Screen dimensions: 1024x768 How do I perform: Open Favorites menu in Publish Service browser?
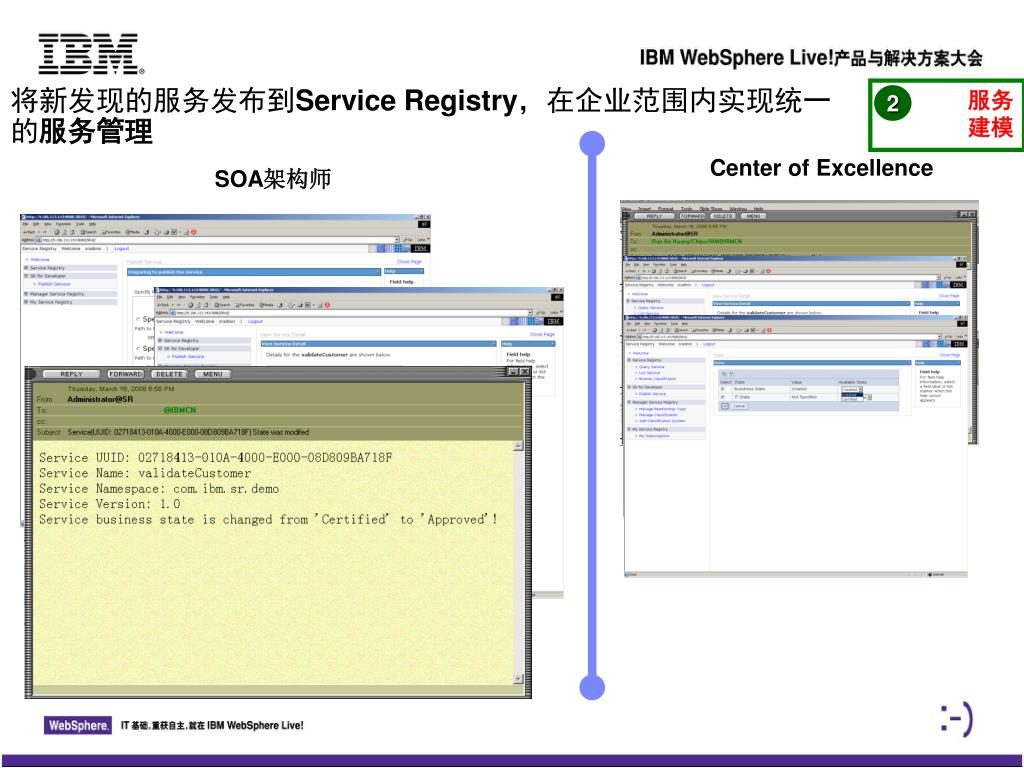pyautogui.click(x=63, y=224)
